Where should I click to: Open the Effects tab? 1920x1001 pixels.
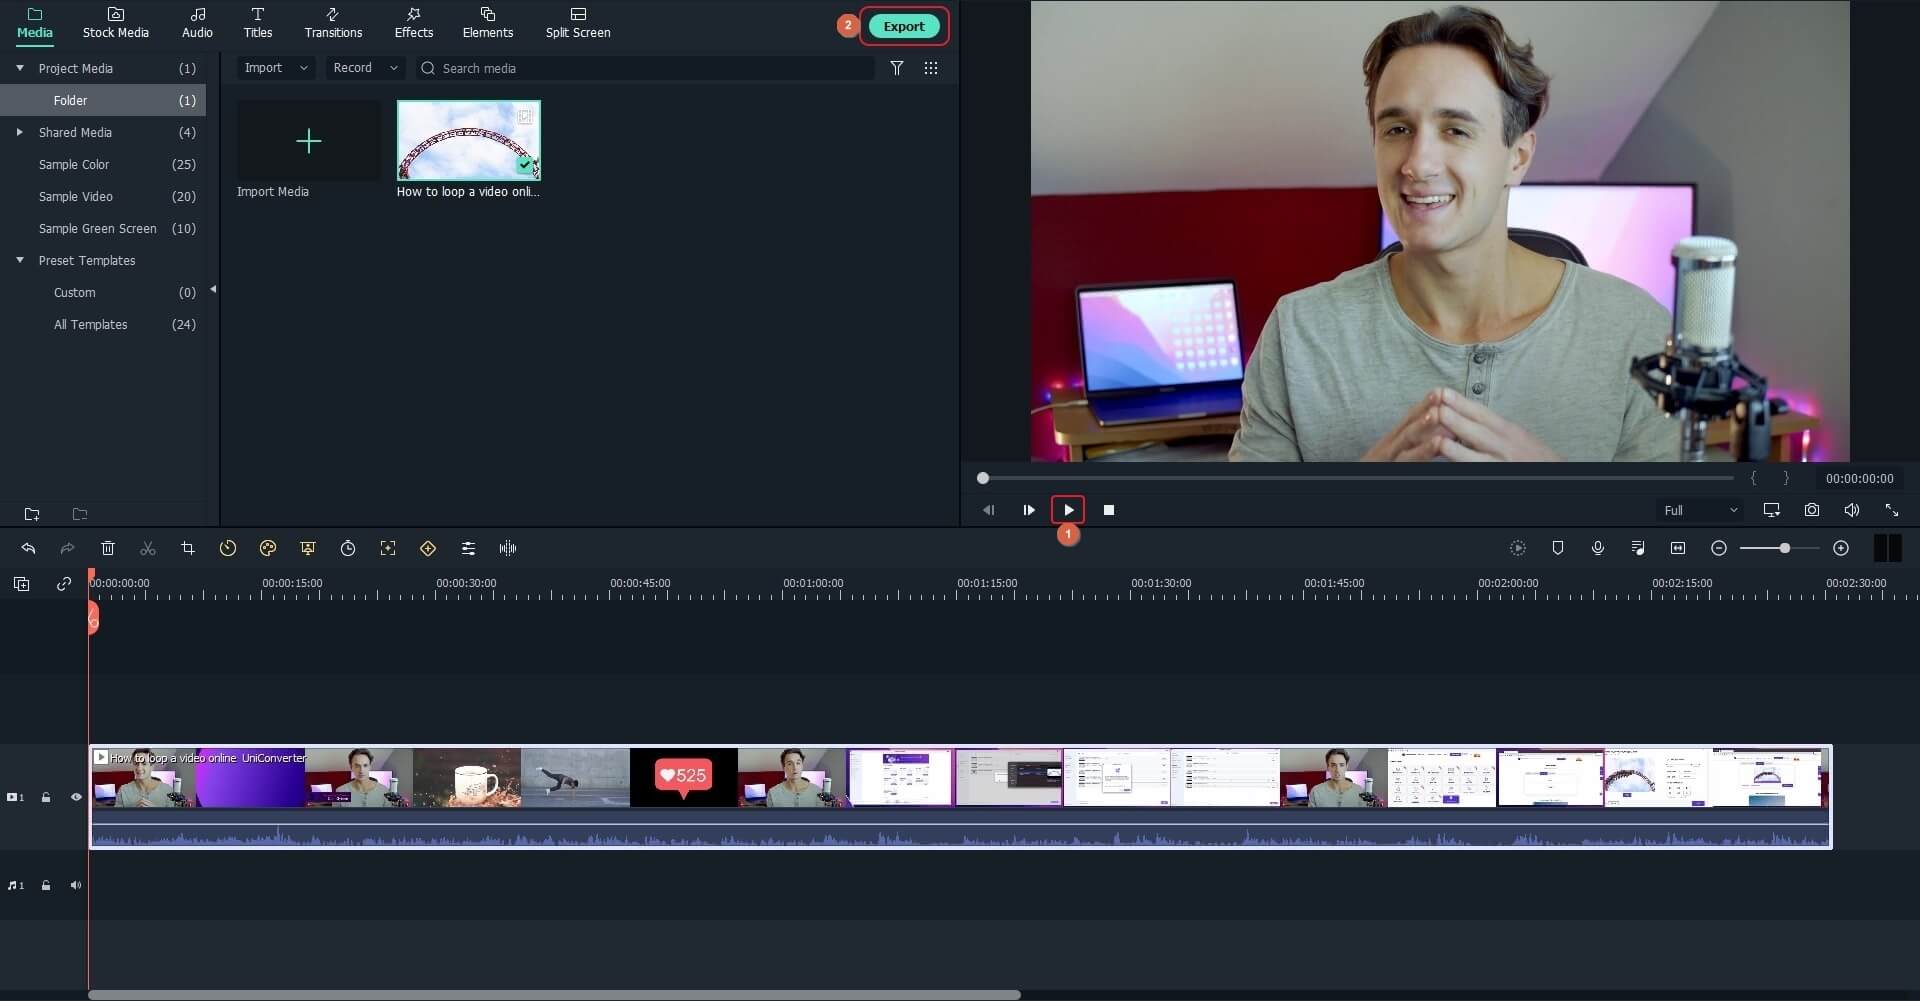(x=414, y=23)
